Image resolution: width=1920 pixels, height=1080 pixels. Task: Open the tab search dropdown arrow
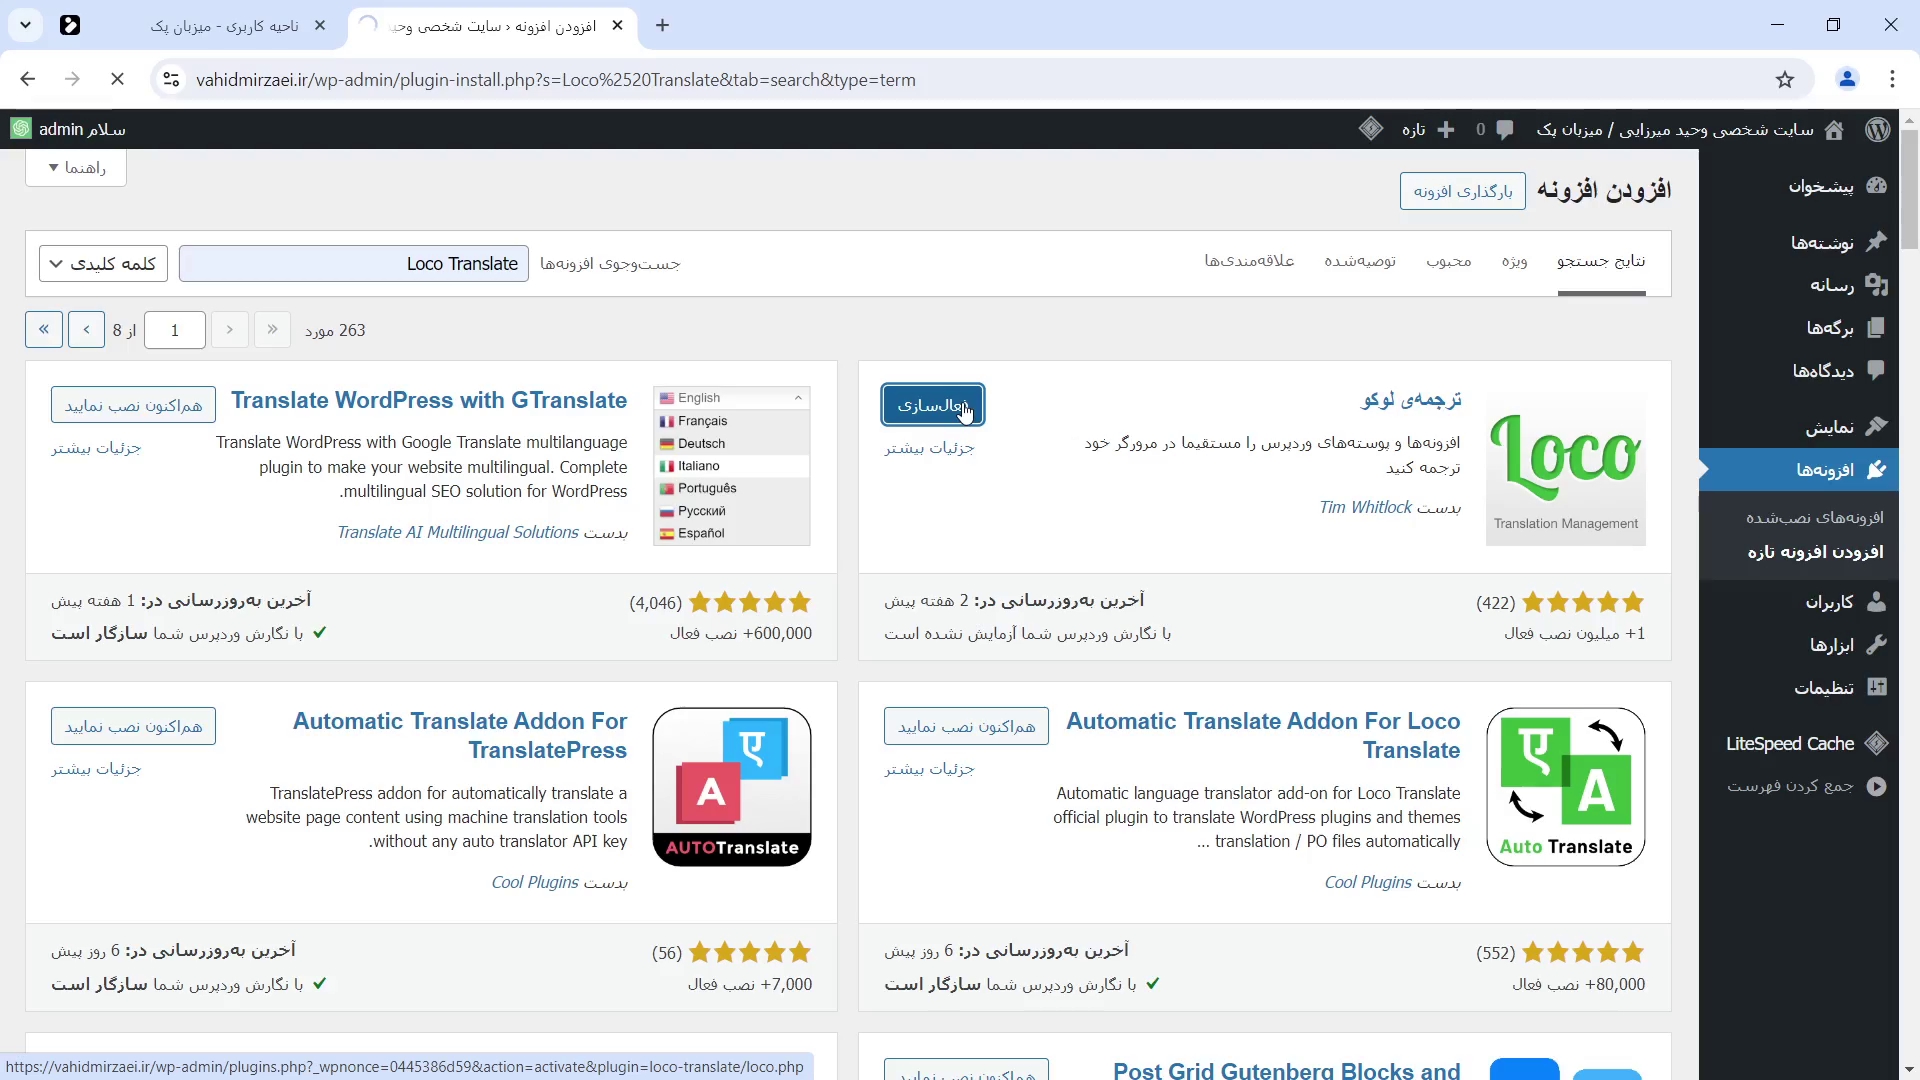click(x=25, y=25)
